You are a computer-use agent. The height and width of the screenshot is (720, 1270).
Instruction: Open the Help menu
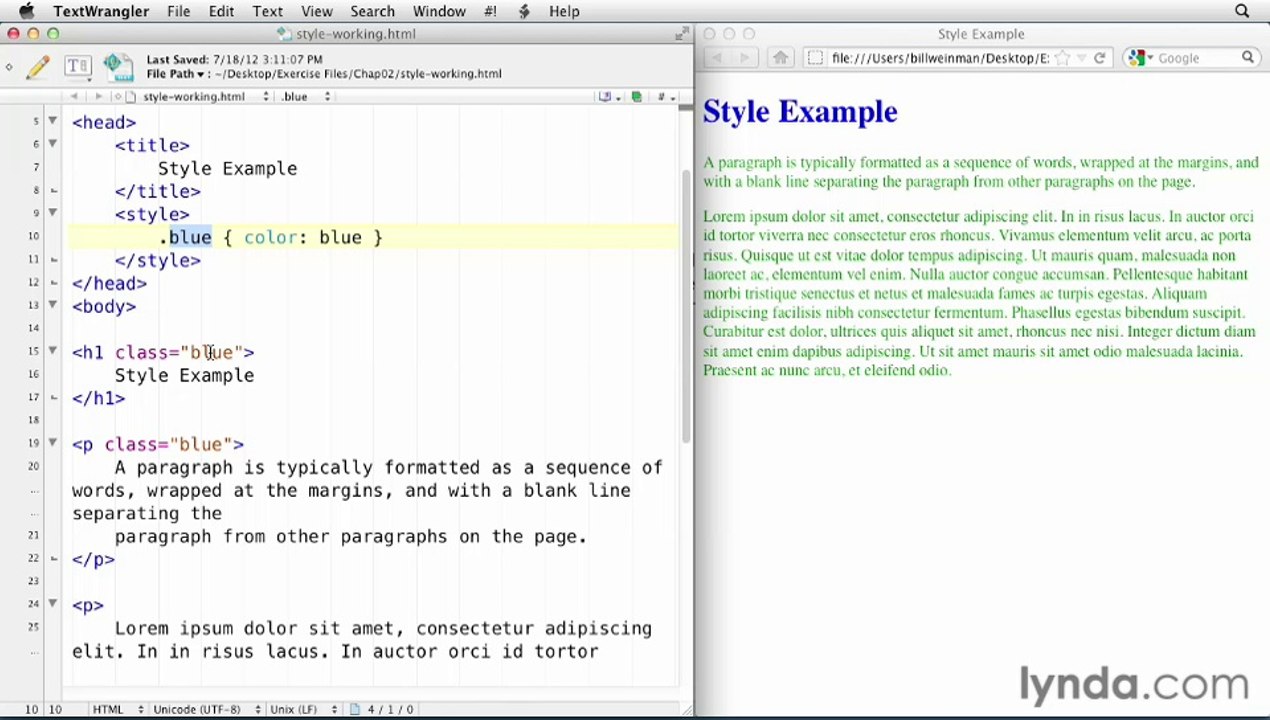click(x=564, y=11)
